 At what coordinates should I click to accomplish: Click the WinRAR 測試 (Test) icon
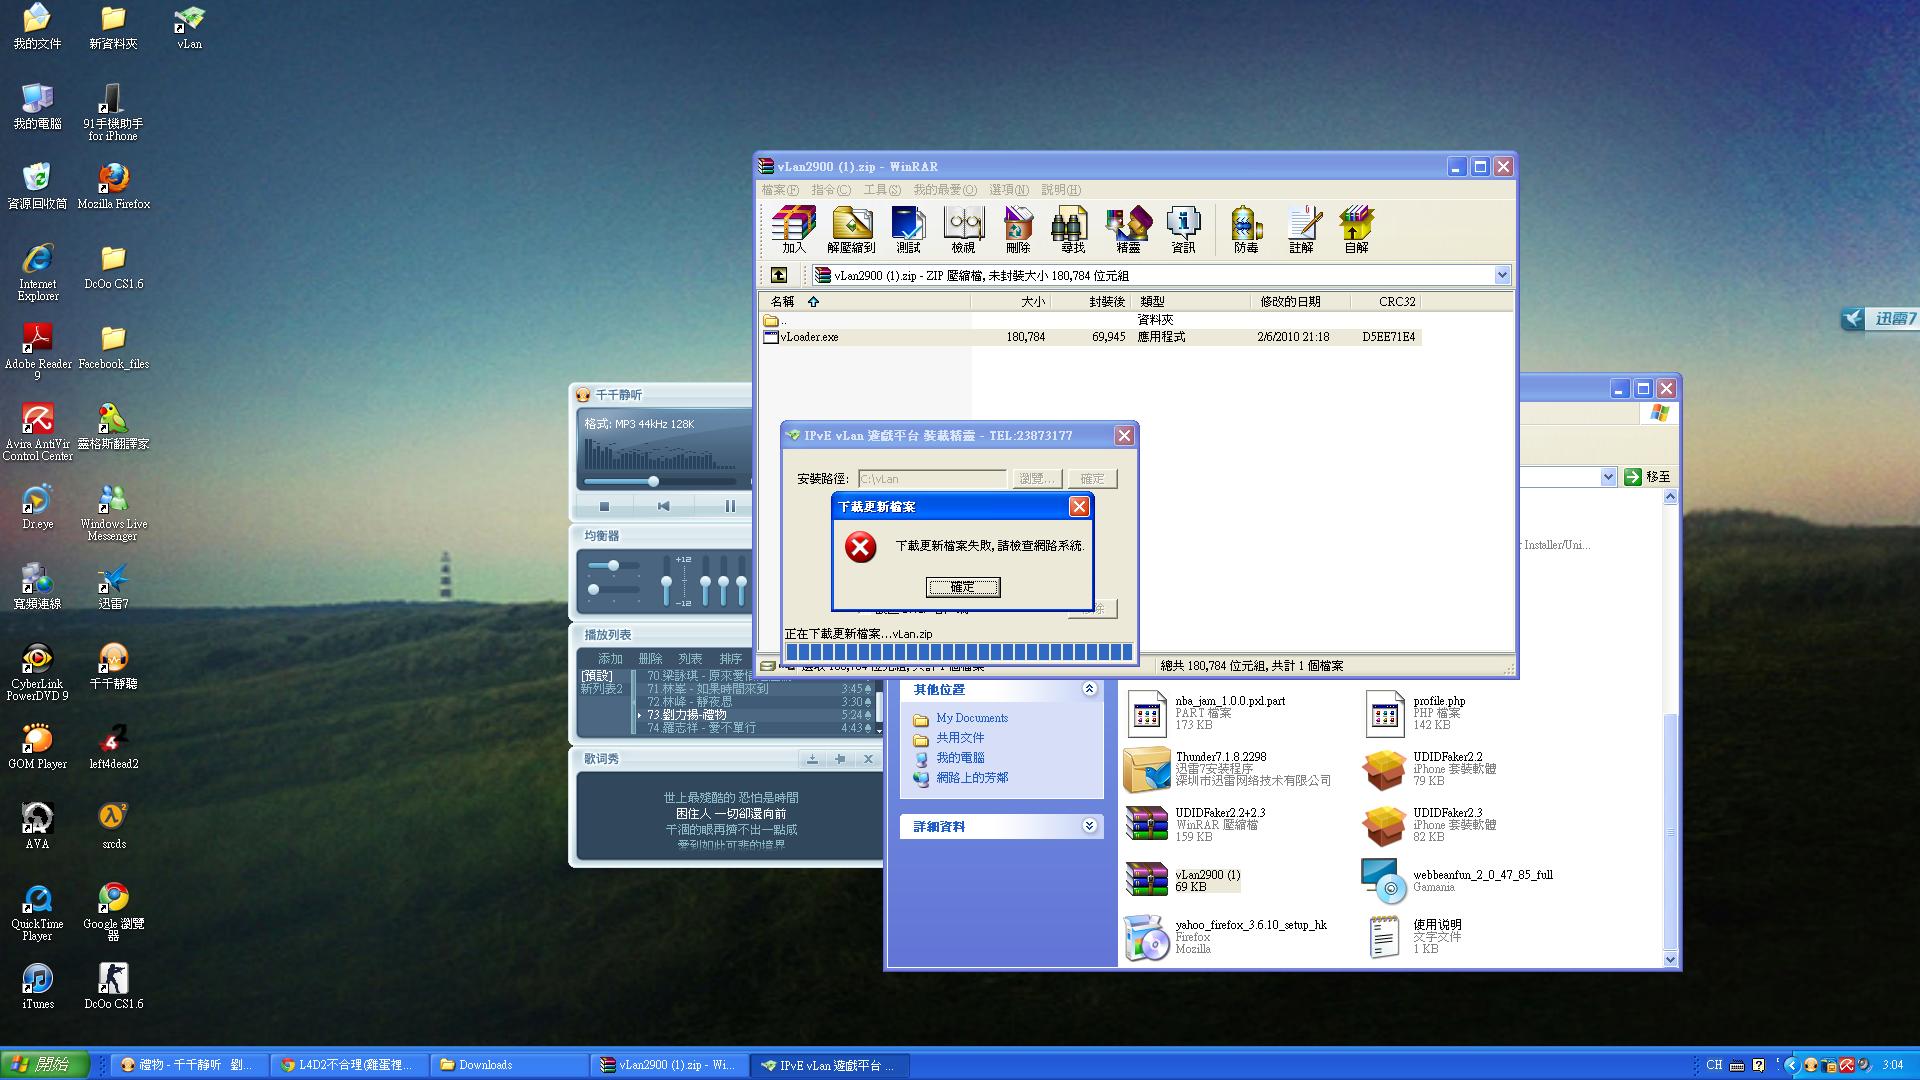point(908,229)
